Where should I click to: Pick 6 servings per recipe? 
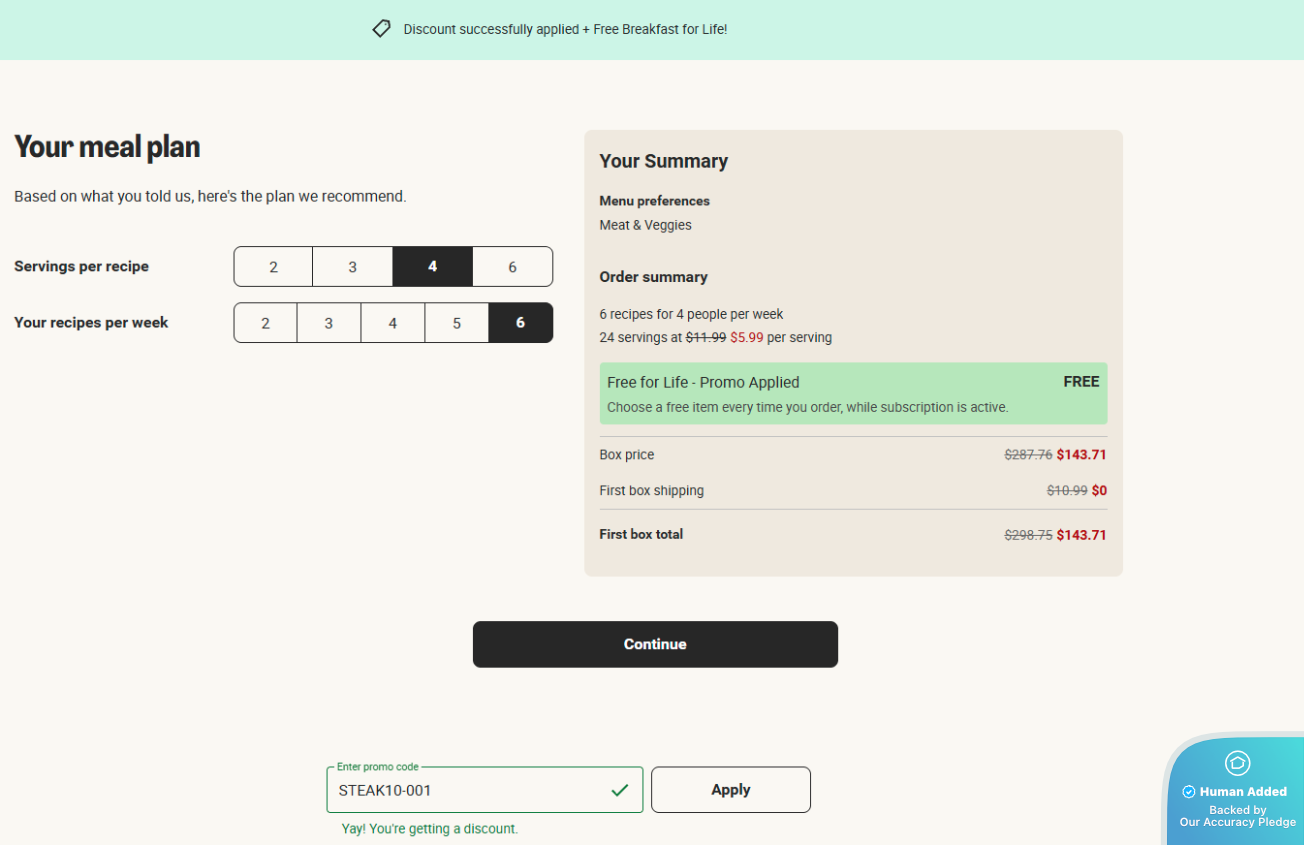click(512, 267)
